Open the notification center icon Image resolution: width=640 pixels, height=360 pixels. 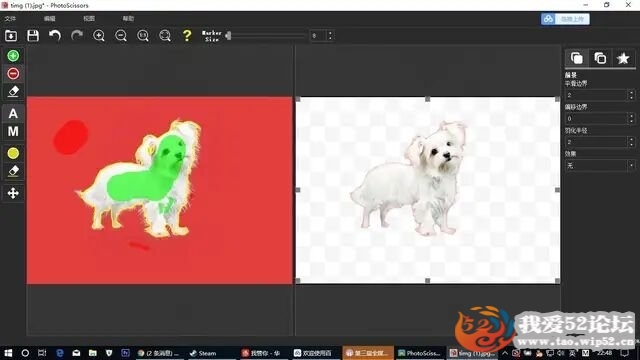coord(624,353)
